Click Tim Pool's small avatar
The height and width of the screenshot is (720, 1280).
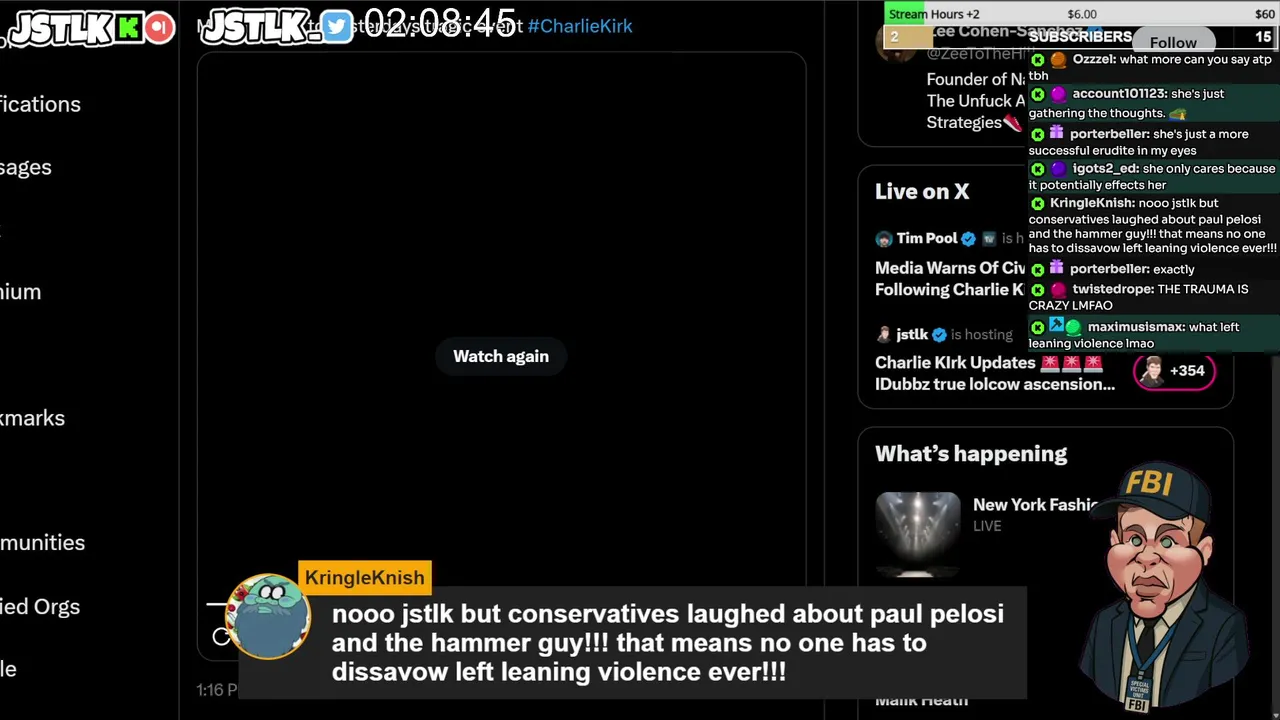883,239
